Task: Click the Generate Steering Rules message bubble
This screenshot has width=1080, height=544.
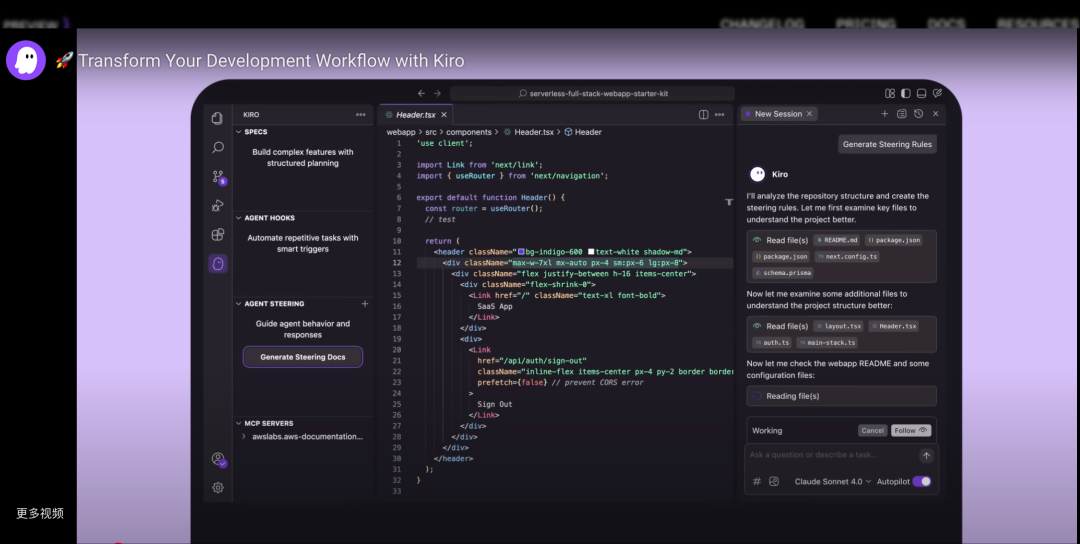Action: point(887,144)
